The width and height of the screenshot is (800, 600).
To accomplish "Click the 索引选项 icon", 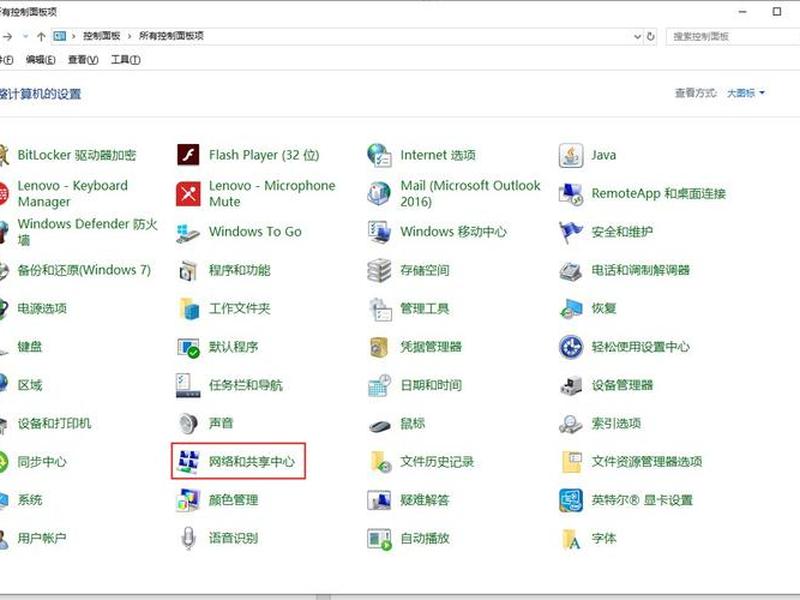I will pos(571,423).
